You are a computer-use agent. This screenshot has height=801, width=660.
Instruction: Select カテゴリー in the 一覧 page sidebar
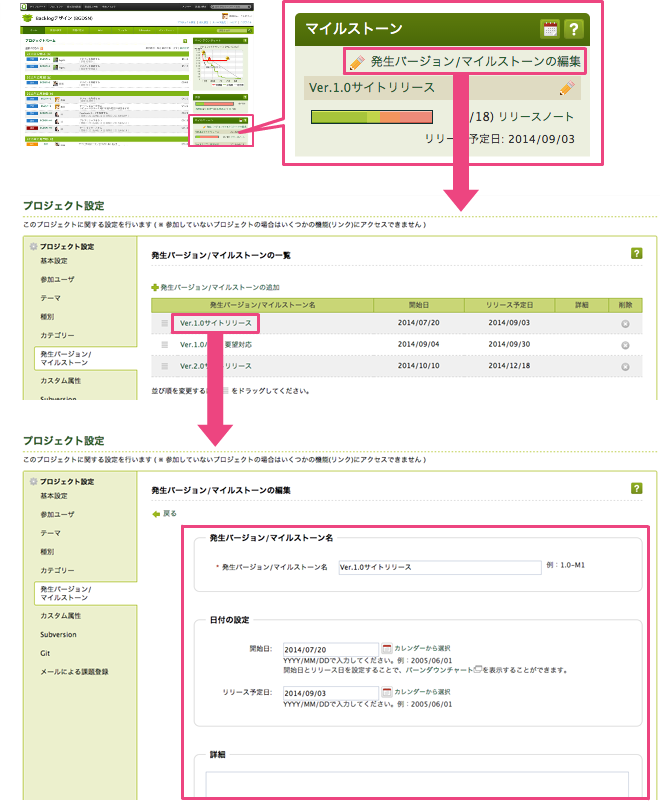[x=57, y=335]
